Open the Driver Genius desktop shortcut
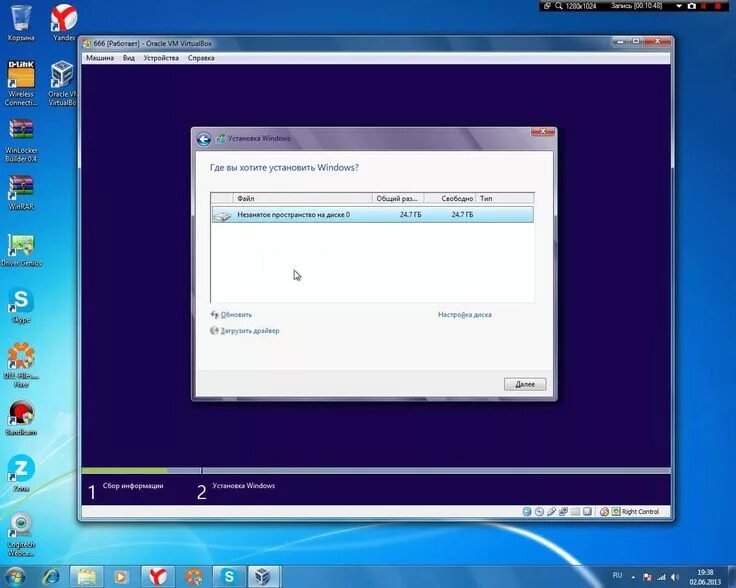 pyautogui.click(x=21, y=250)
